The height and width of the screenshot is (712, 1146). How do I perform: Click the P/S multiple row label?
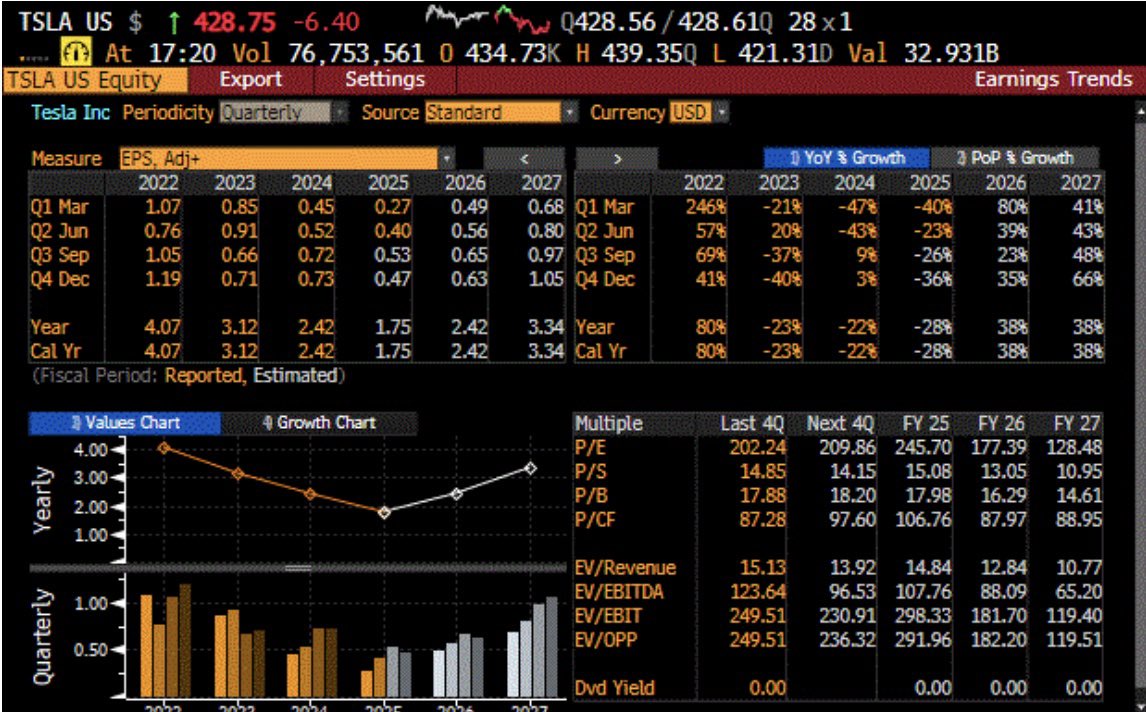(x=591, y=471)
